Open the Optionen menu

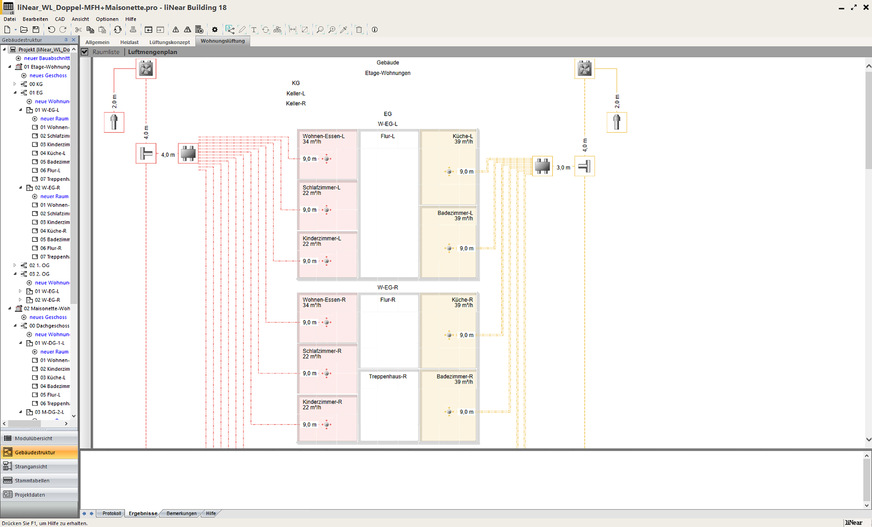pyautogui.click(x=106, y=19)
